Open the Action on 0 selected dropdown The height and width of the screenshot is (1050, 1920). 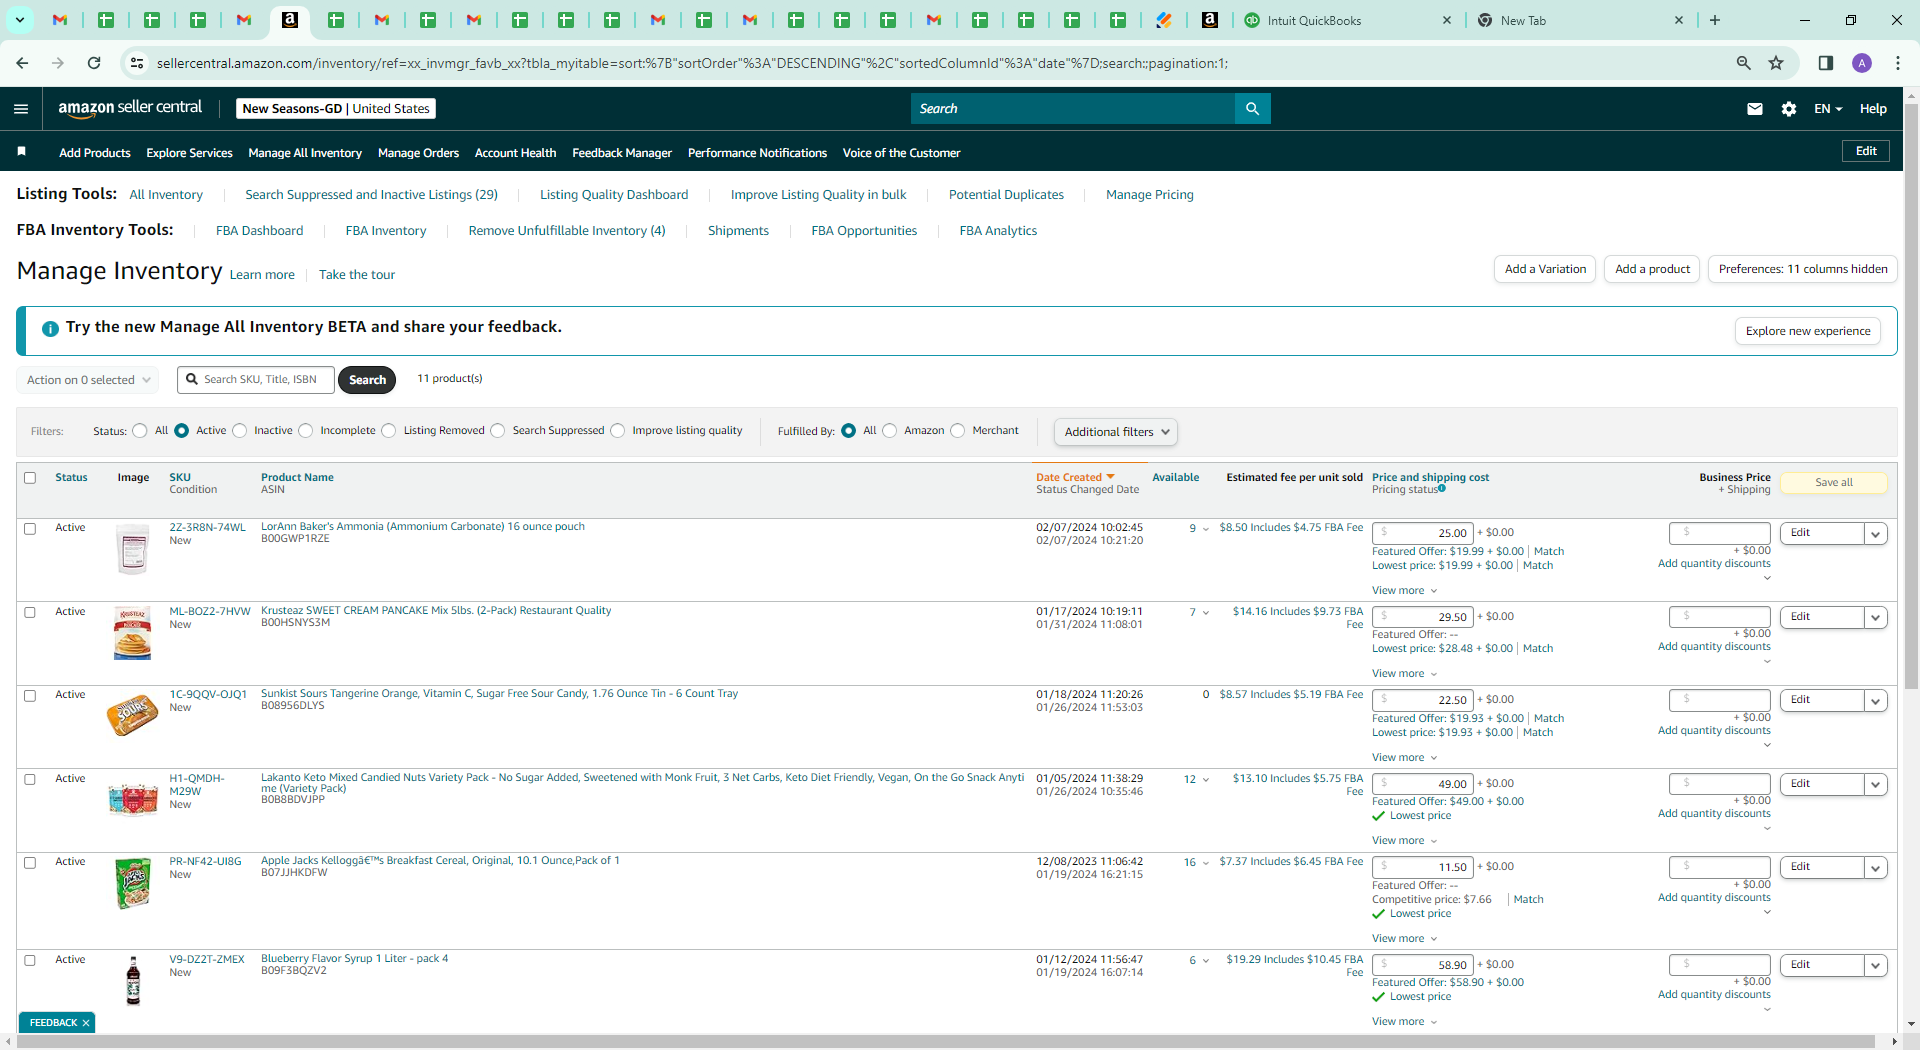point(88,380)
